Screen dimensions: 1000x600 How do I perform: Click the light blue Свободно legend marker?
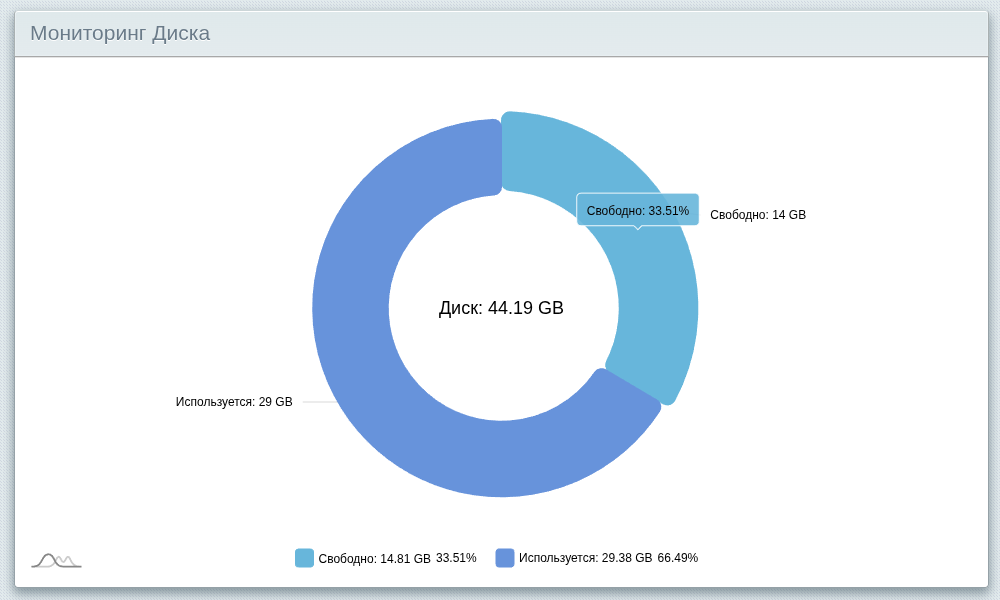pyautogui.click(x=304, y=558)
